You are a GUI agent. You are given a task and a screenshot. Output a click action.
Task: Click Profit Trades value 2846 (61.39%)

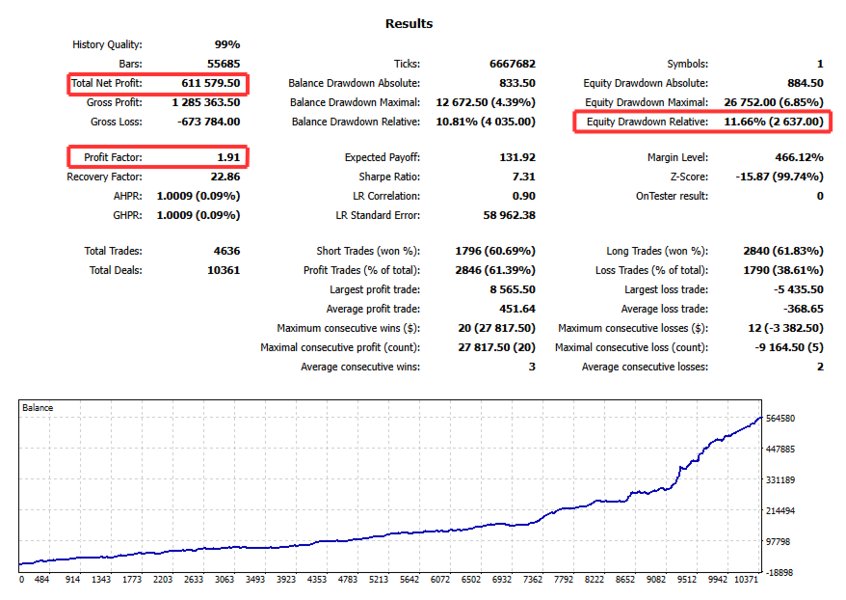(495, 270)
